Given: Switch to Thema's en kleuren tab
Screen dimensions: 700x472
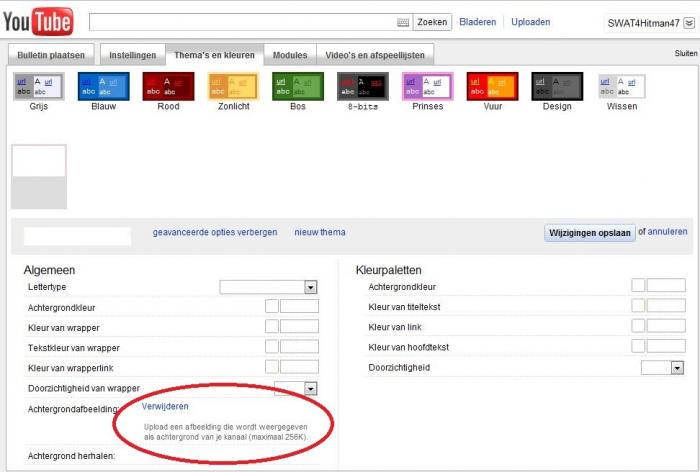Looking at the screenshot, I should pos(214,55).
